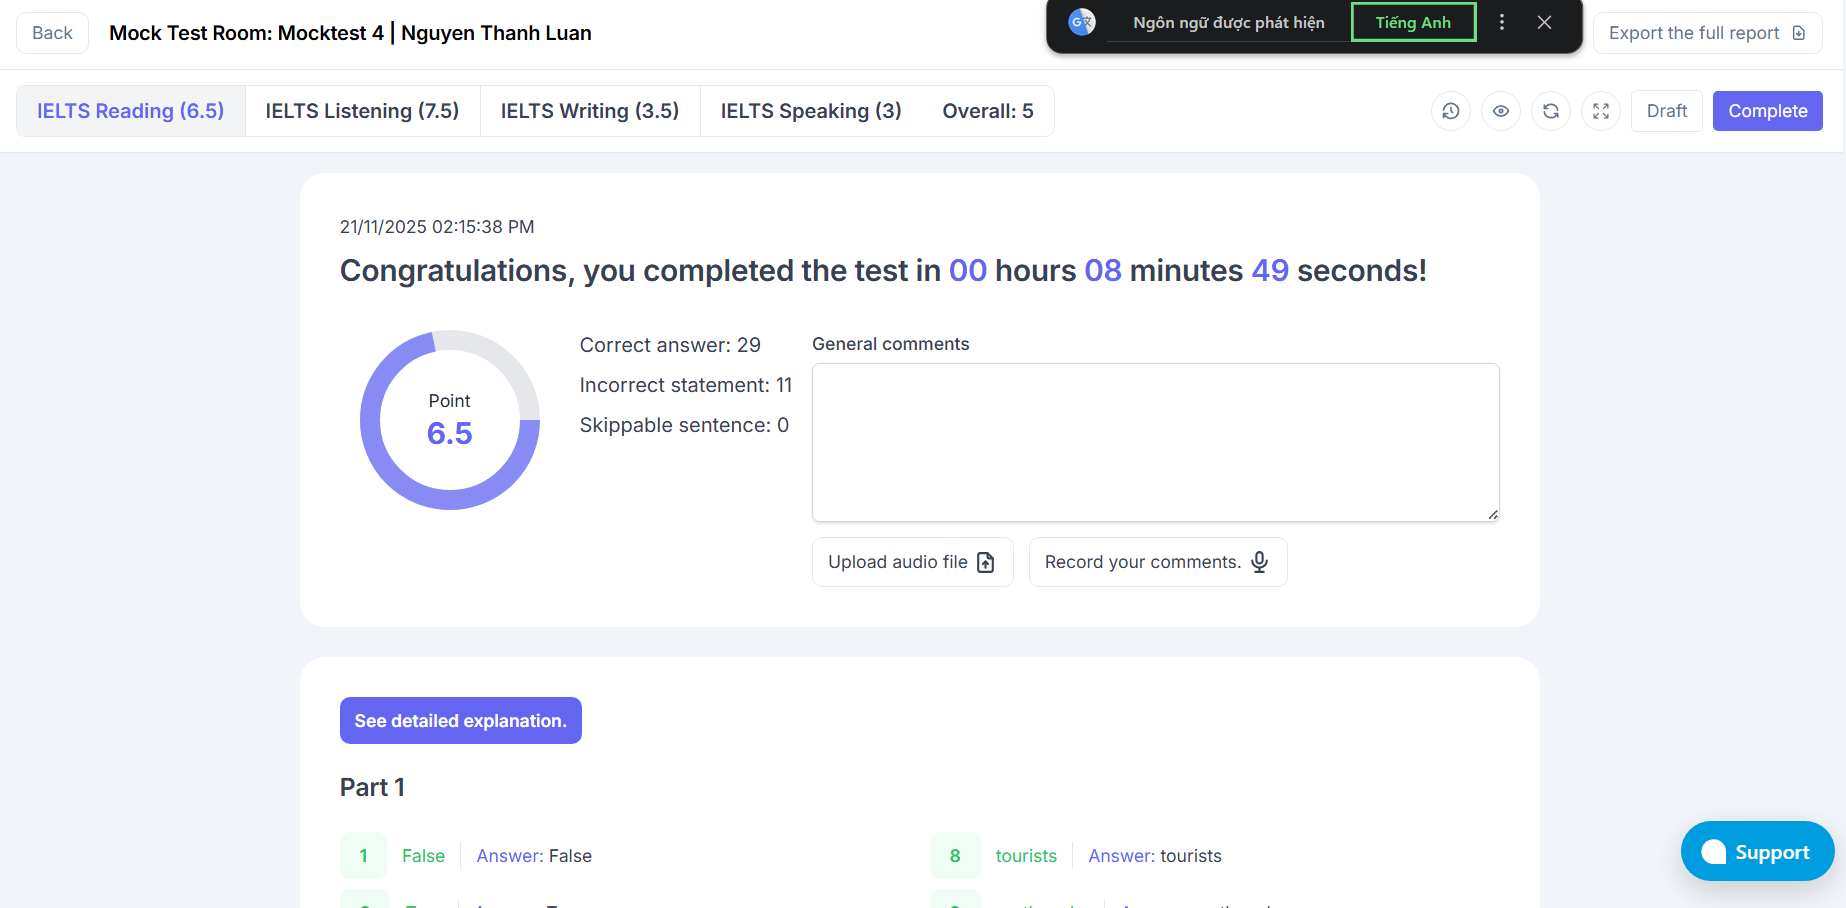Click the Complete button

[x=1768, y=111]
